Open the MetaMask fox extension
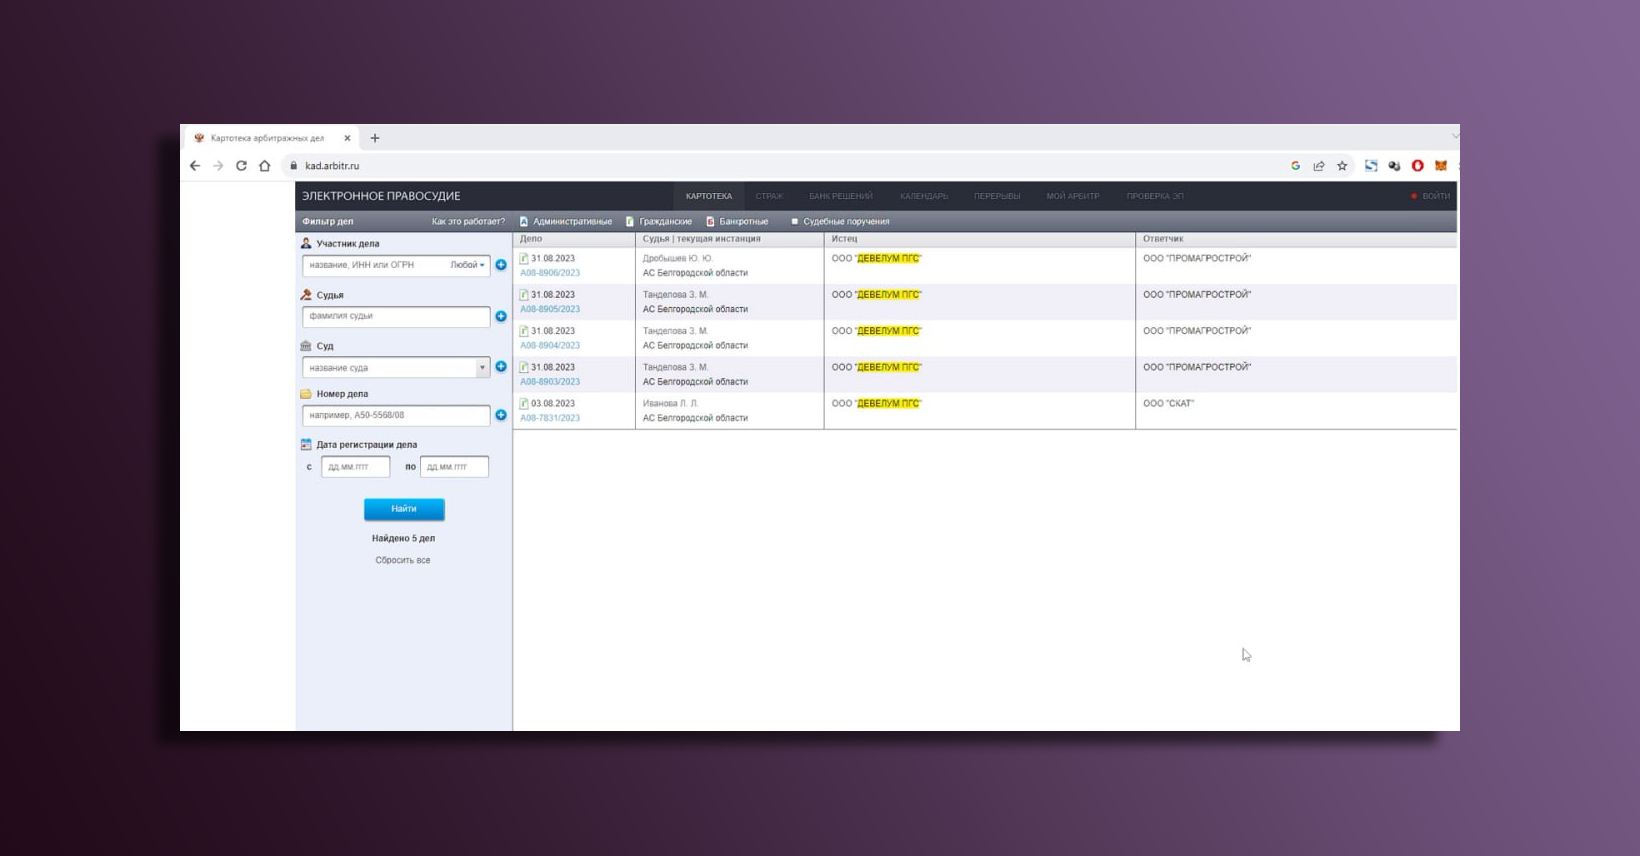The height and width of the screenshot is (856, 1640). (1441, 166)
